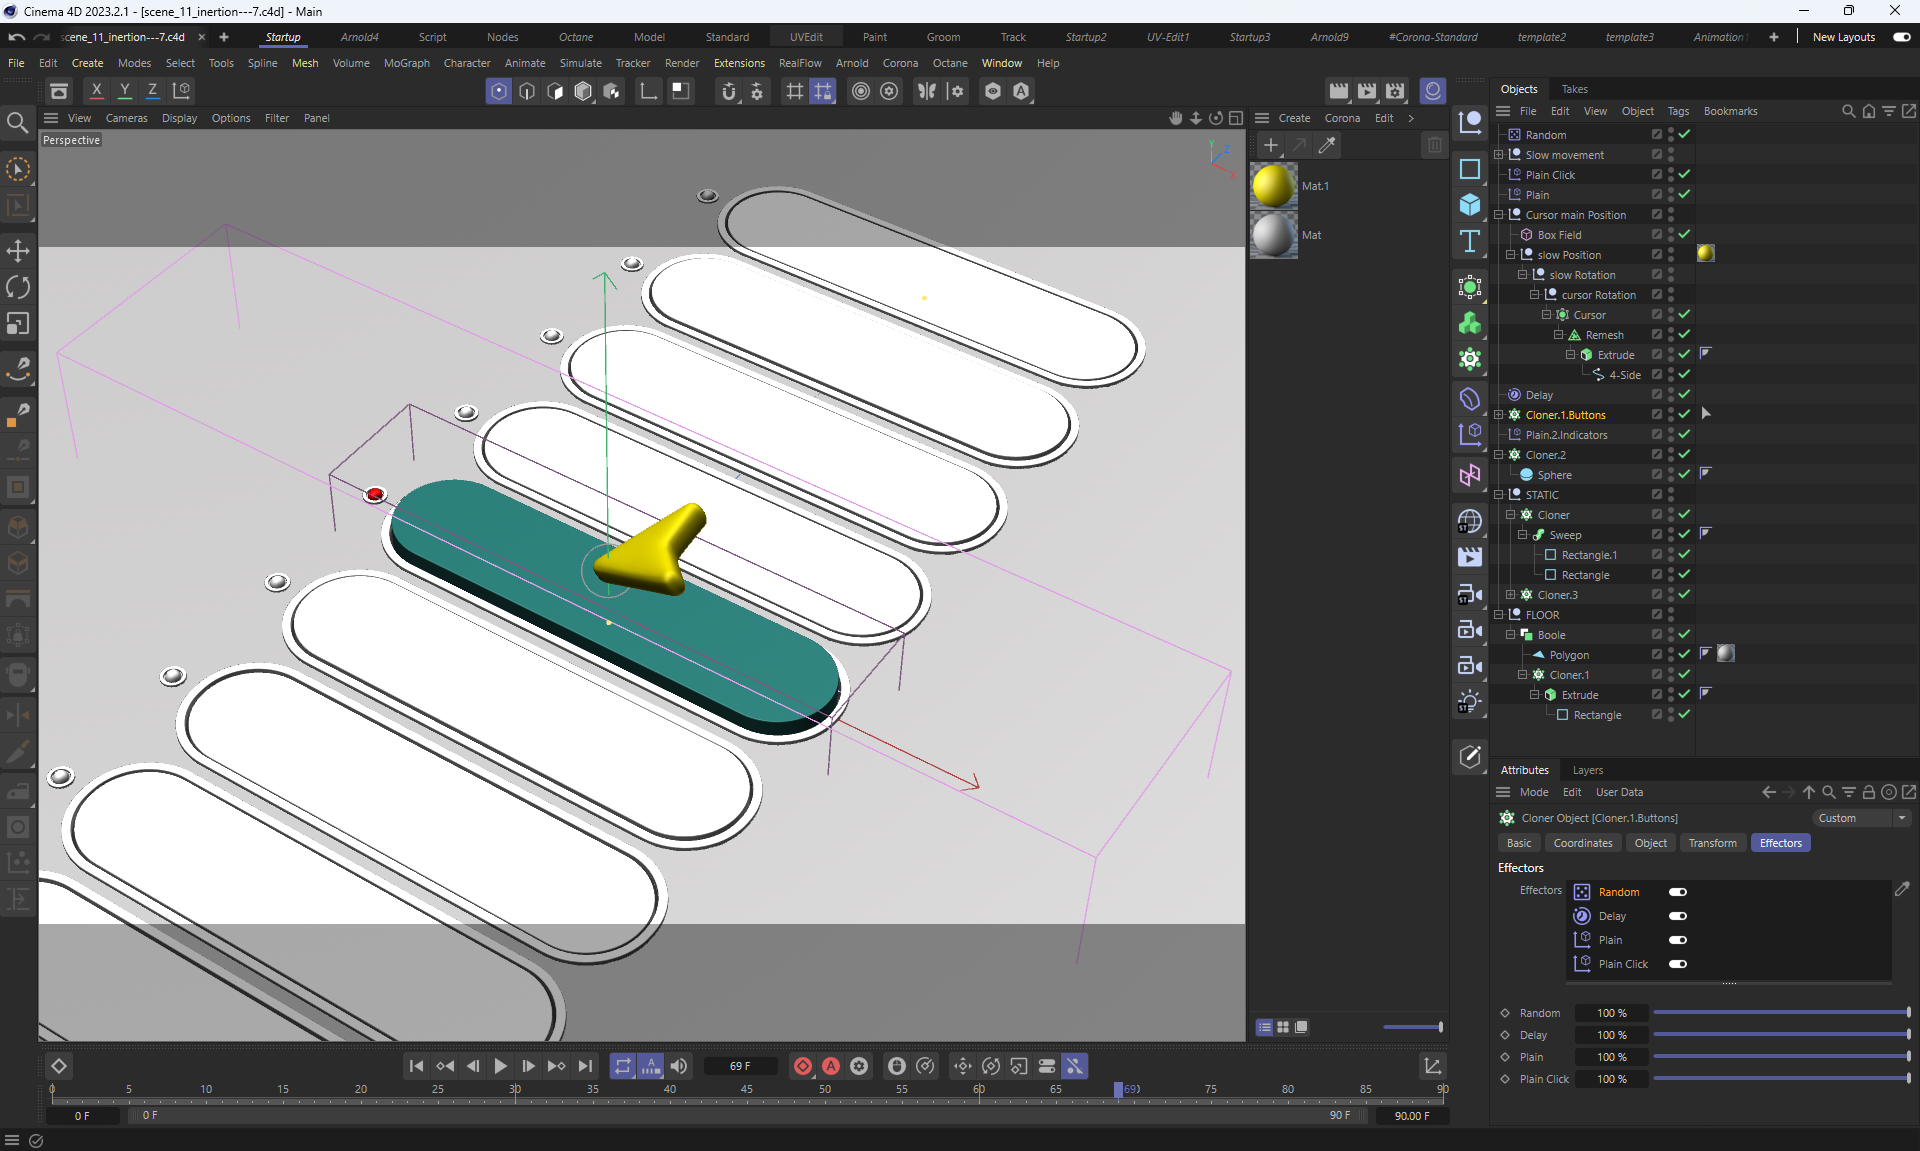
Task: Open the MoGraph menu
Action: click(406, 63)
